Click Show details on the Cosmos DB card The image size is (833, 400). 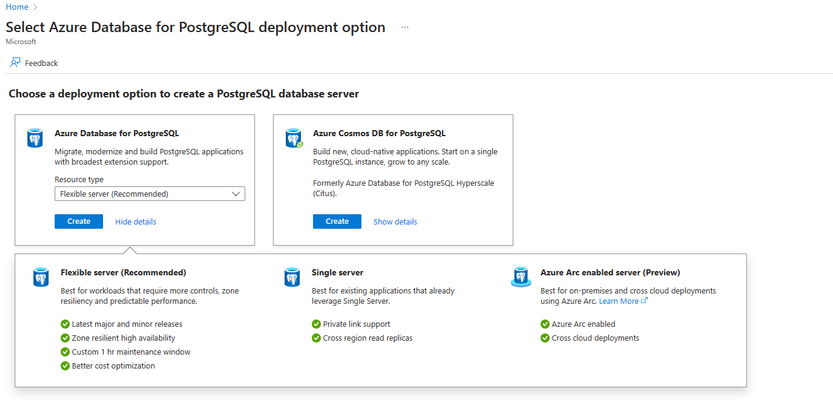click(x=395, y=222)
